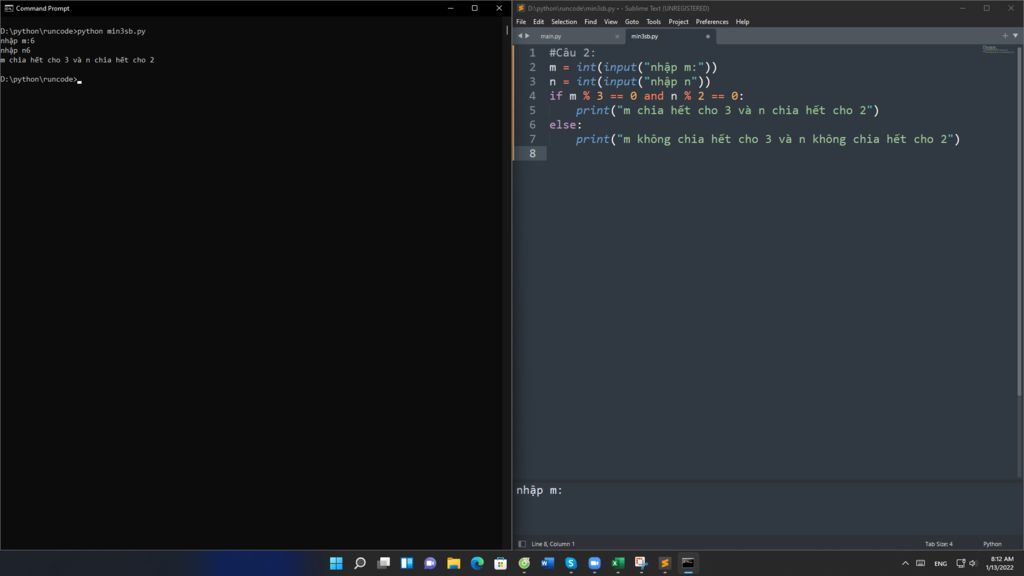This screenshot has width=1024, height=576.
Task: Open the green circular app on taskbar
Action: click(x=524, y=563)
